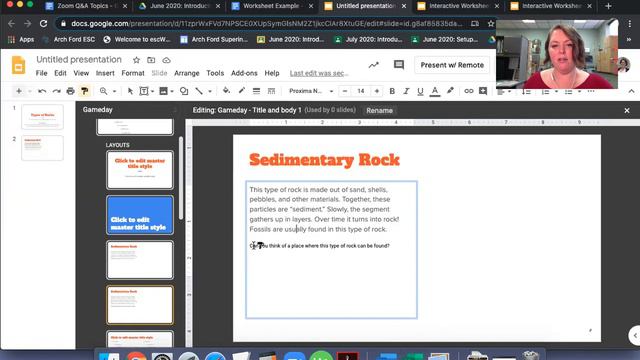Star the Untitled presentation
Viewport: 640px width, 360px height.
click(136, 60)
